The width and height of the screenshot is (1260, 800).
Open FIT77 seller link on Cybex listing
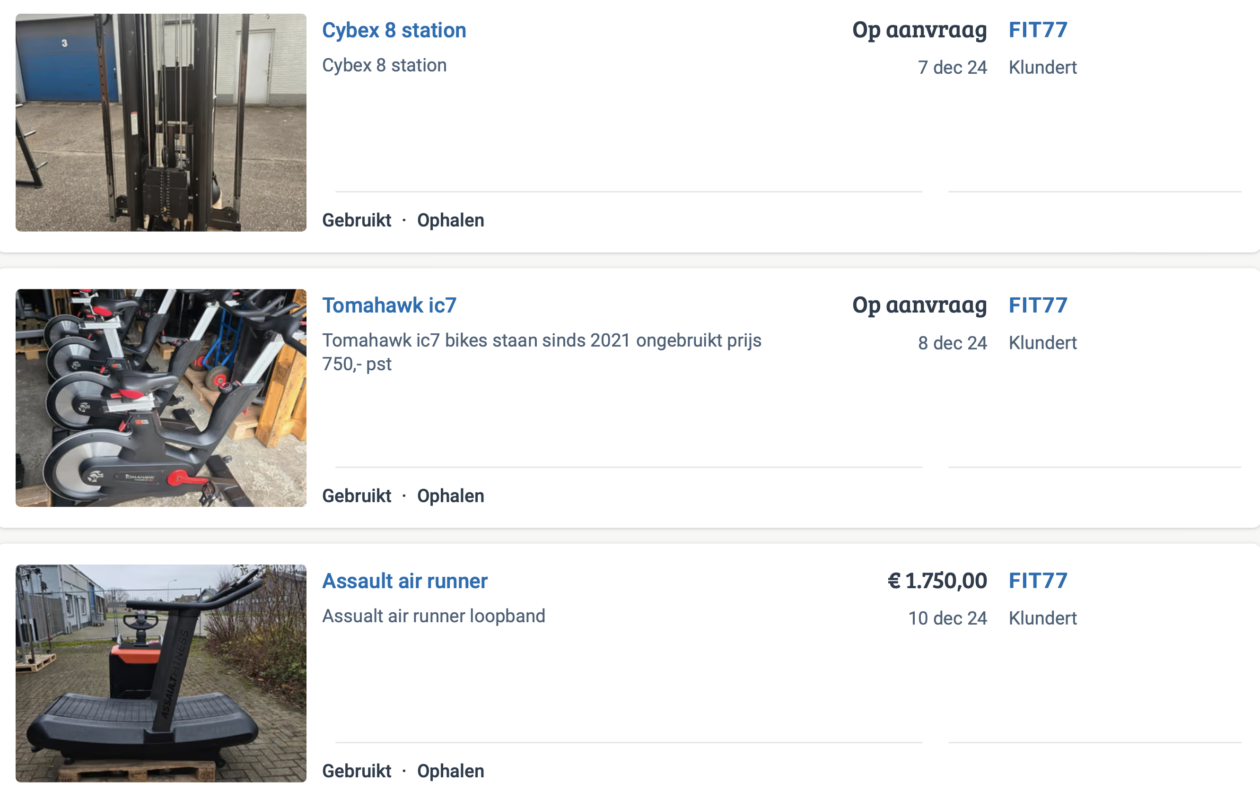pos(1038,30)
